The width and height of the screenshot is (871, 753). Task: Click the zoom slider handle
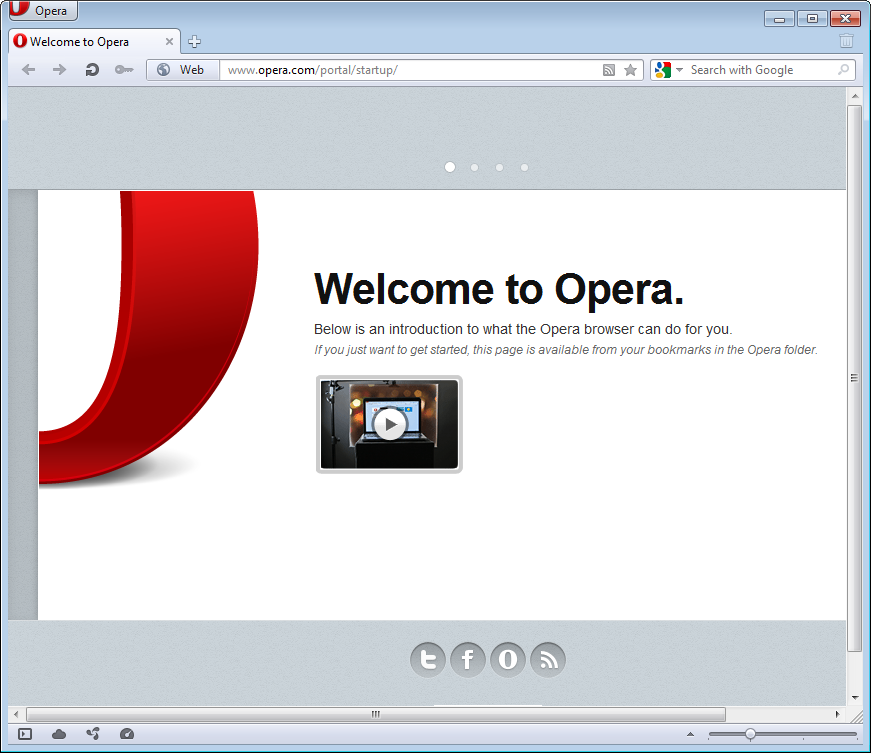[x=750, y=735]
